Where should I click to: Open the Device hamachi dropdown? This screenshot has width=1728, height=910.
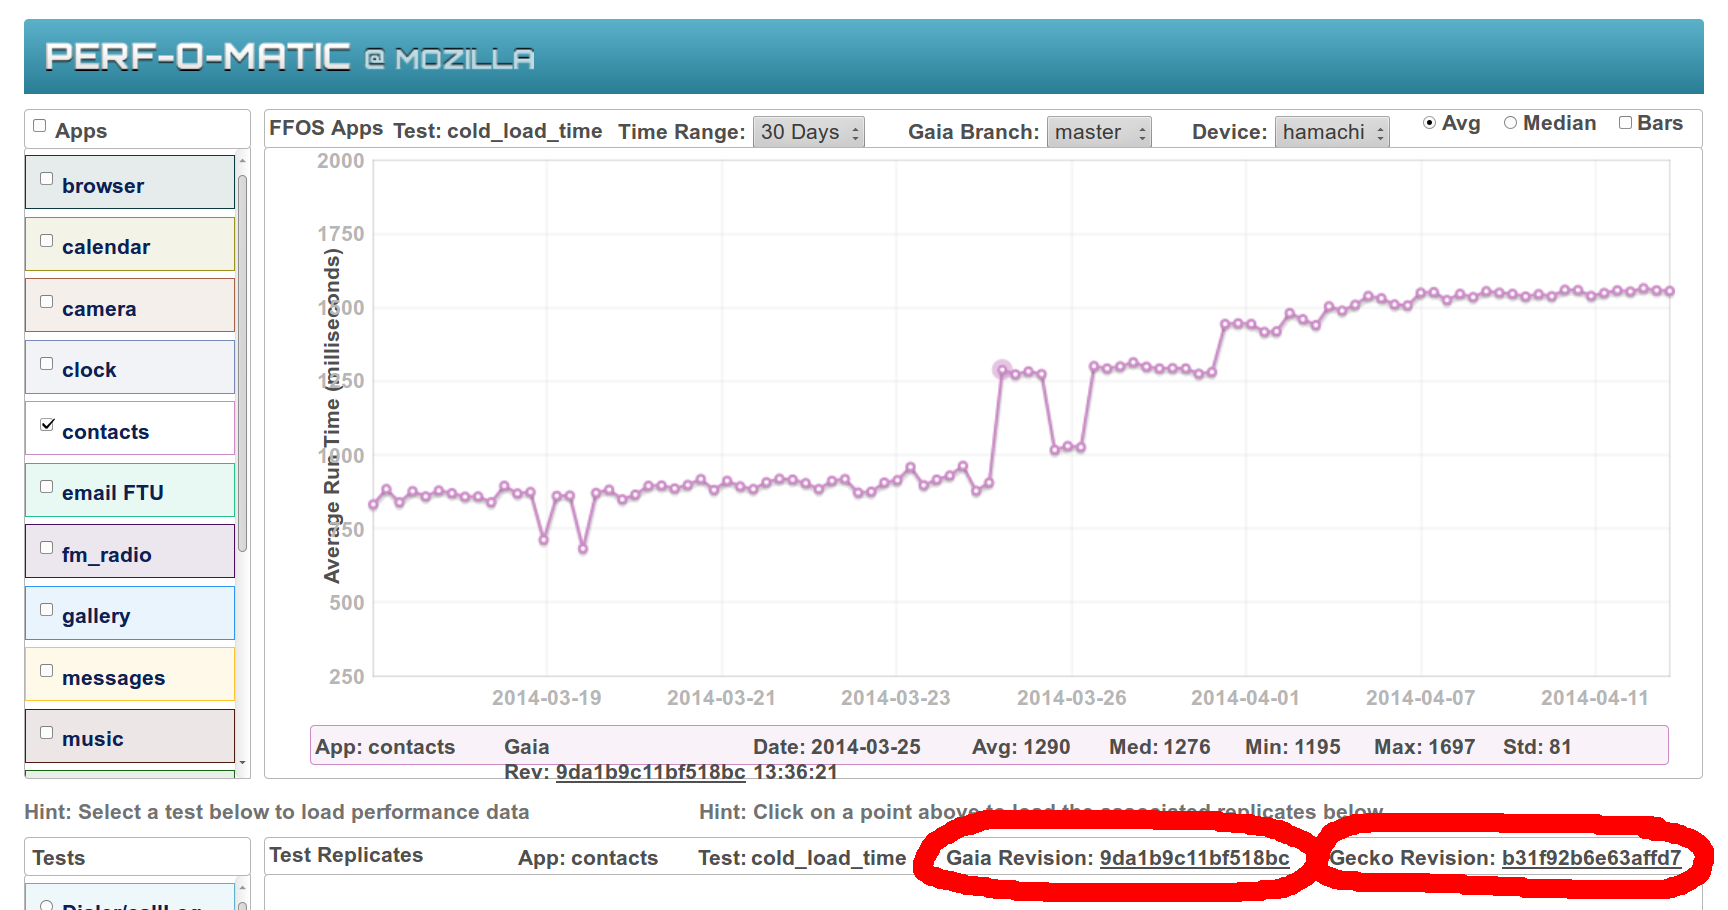(x=1332, y=132)
